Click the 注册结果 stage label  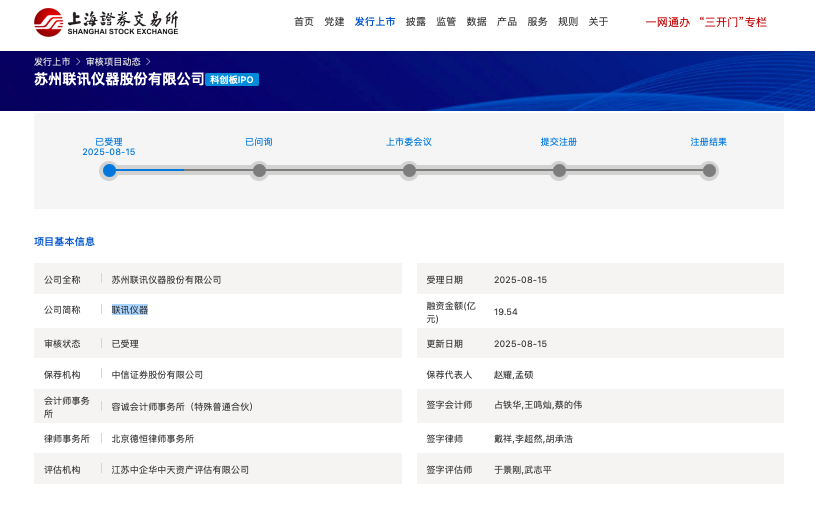708,142
